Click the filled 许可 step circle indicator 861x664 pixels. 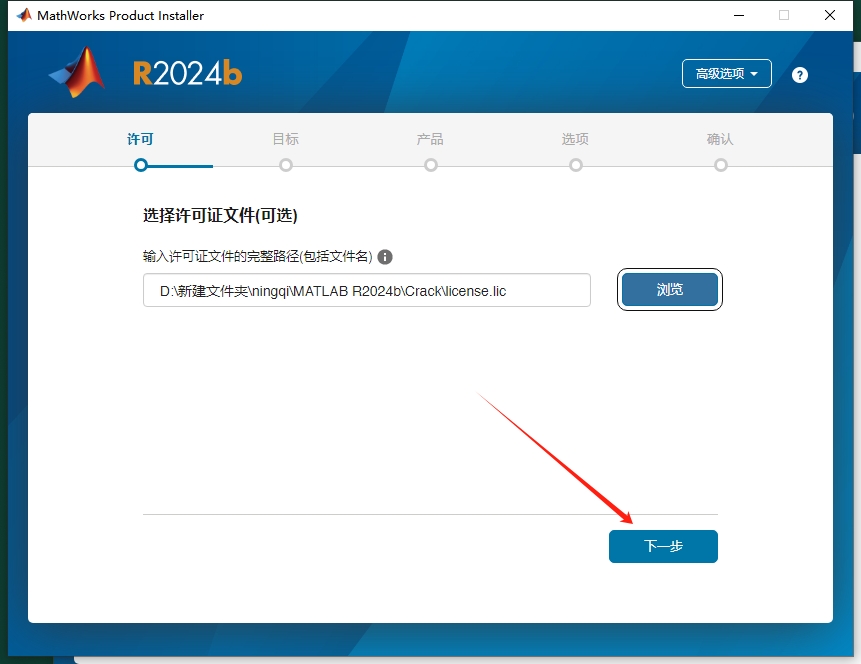[x=139, y=165]
